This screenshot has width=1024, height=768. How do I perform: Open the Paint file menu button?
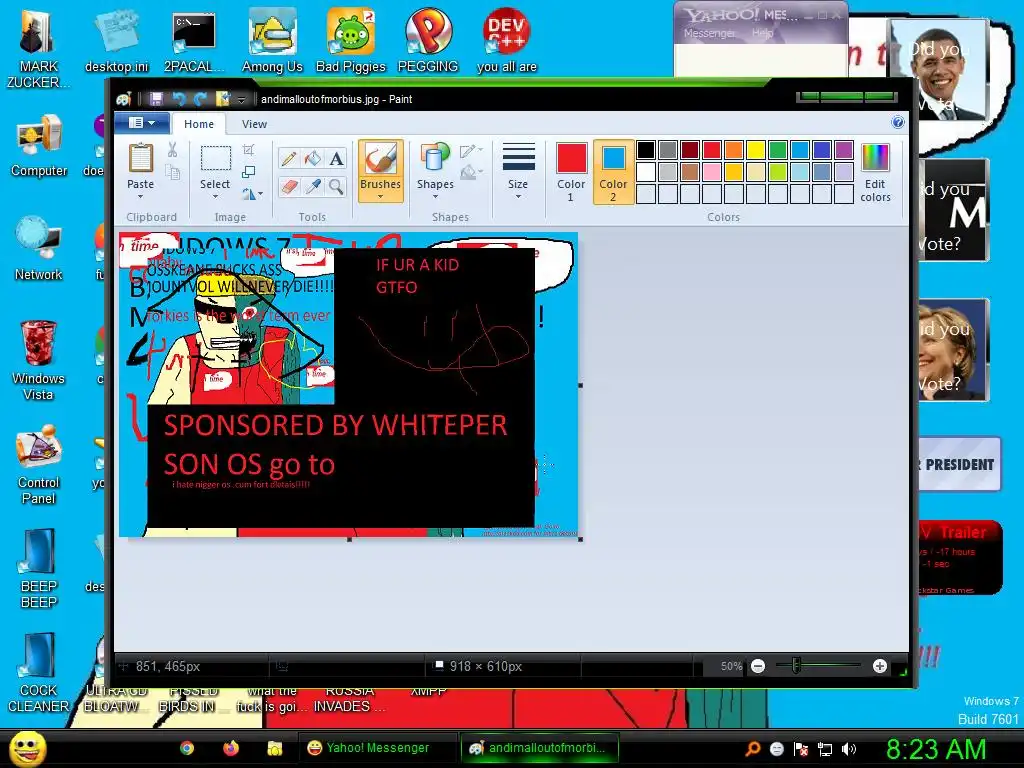[x=142, y=123]
